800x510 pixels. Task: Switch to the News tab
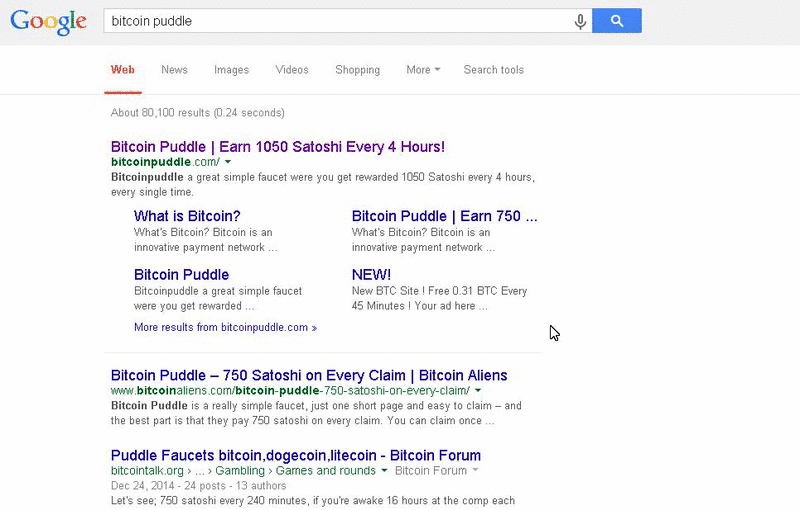point(174,70)
